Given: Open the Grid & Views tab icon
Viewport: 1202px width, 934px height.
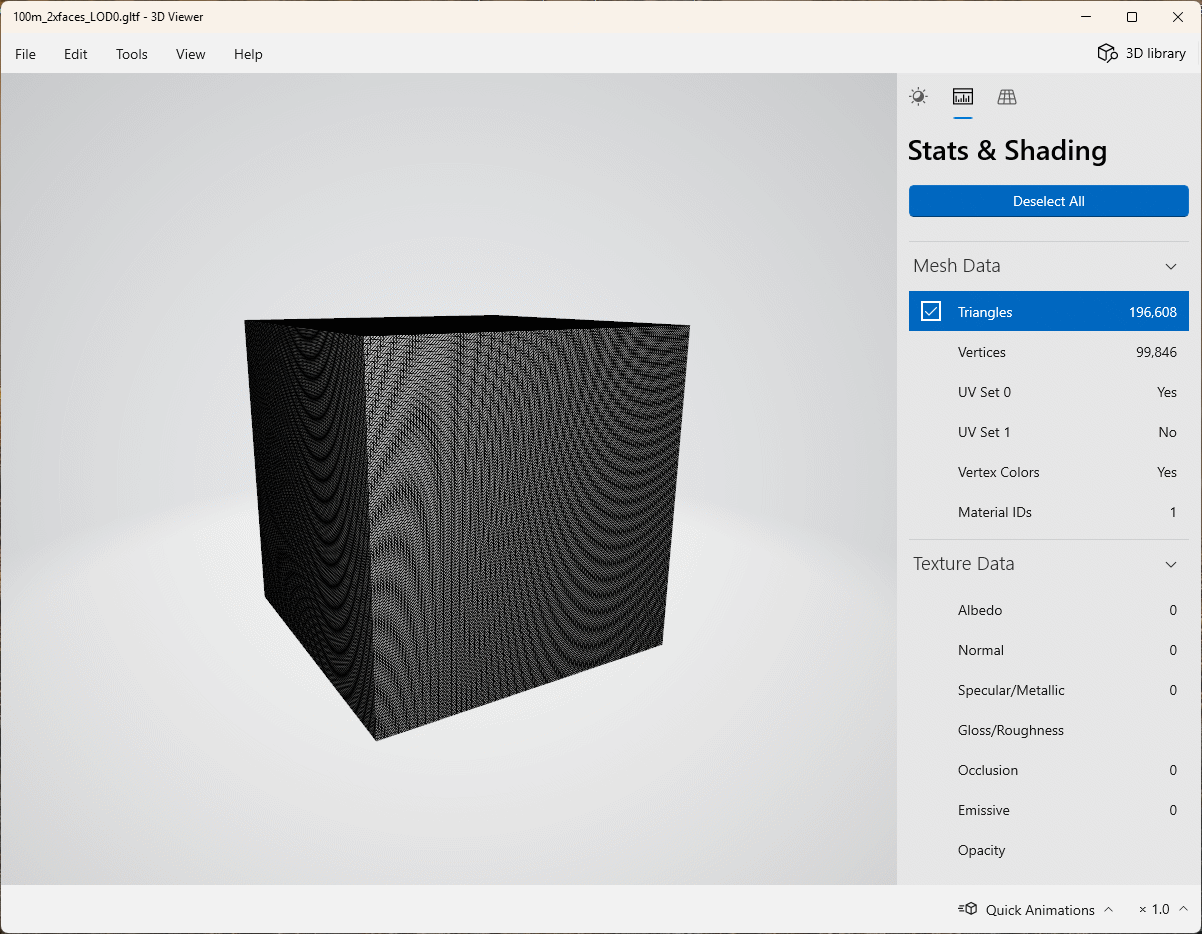Looking at the screenshot, I should pyautogui.click(x=1007, y=97).
